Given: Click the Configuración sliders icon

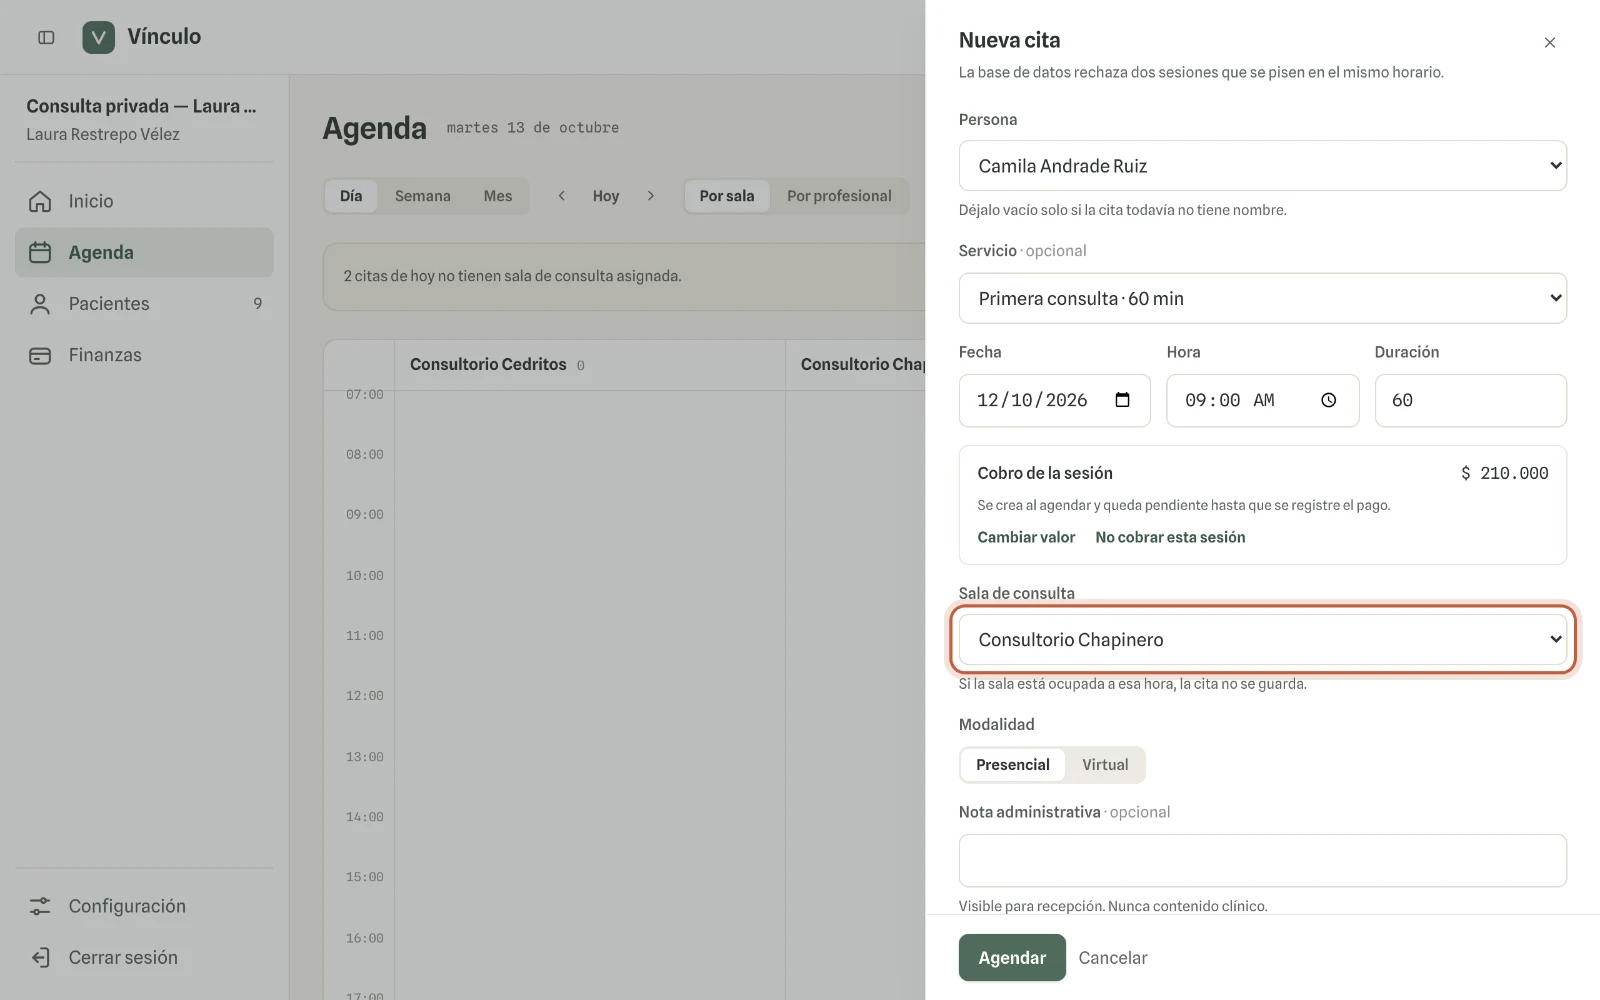Looking at the screenshot, I should click(40, 906).
